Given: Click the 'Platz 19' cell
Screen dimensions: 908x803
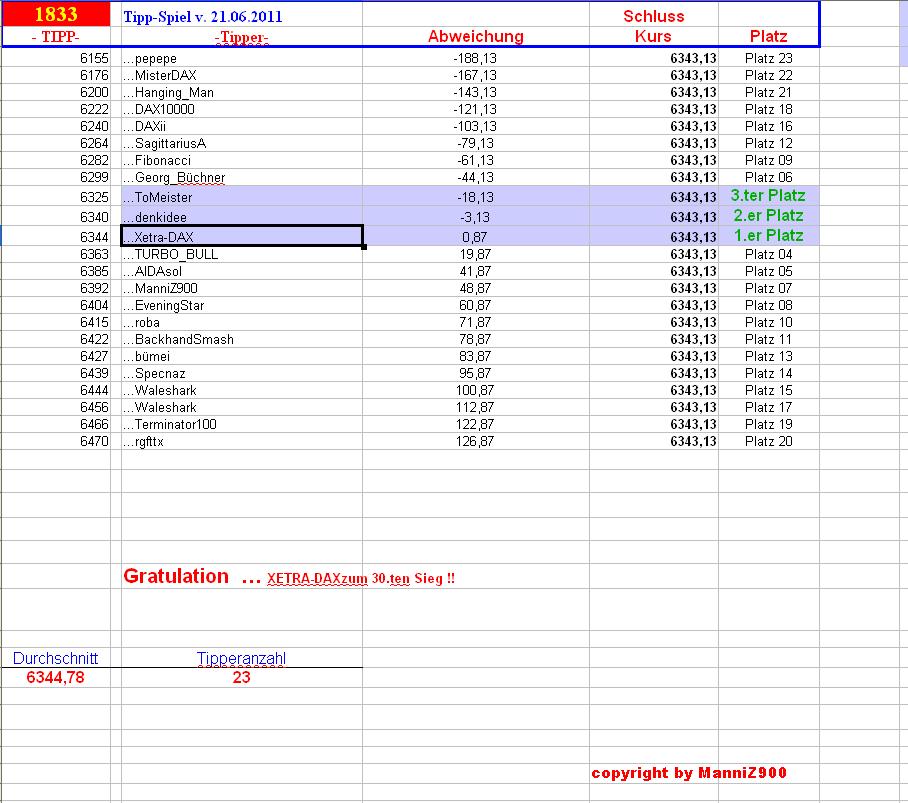Looking at the screenshot, I should click(768, 424).
